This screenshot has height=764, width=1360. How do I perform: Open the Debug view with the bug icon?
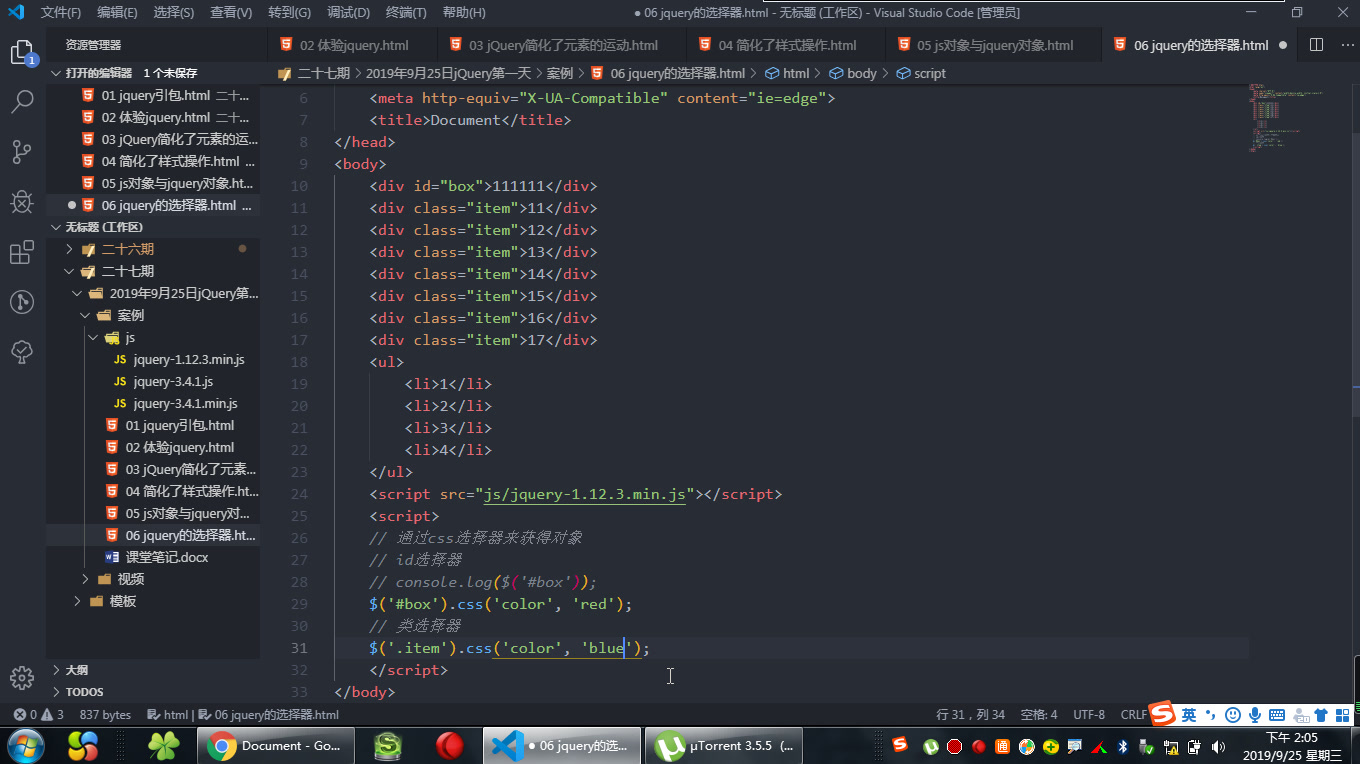tap(22, 202)
